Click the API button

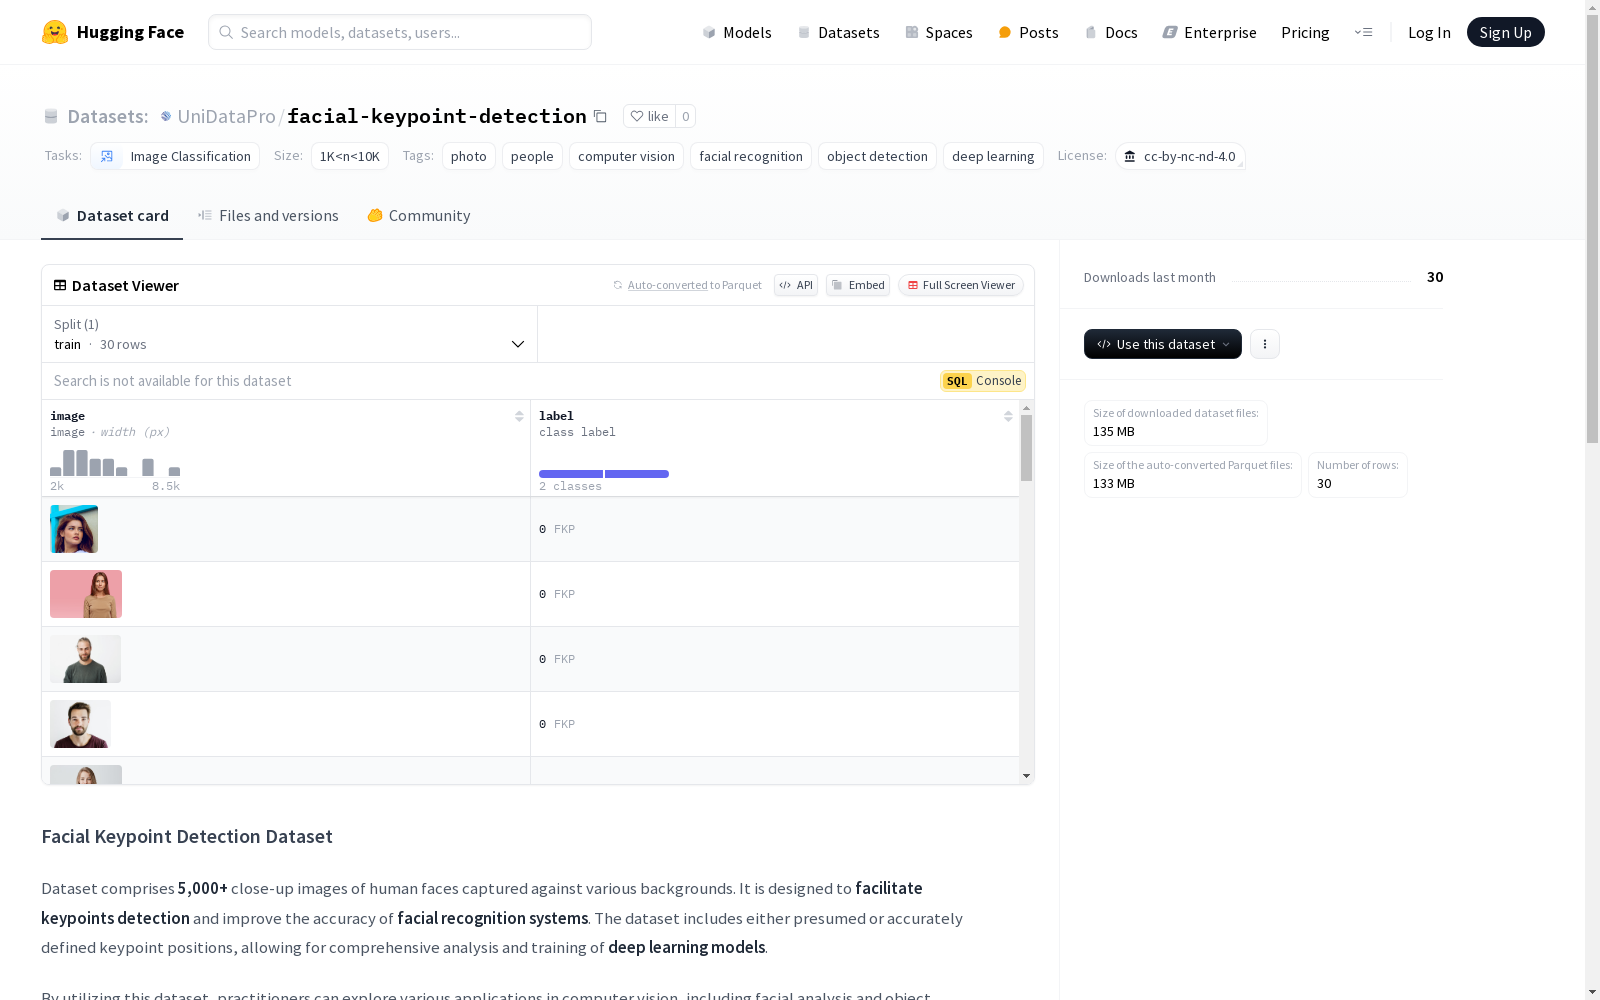796,285
